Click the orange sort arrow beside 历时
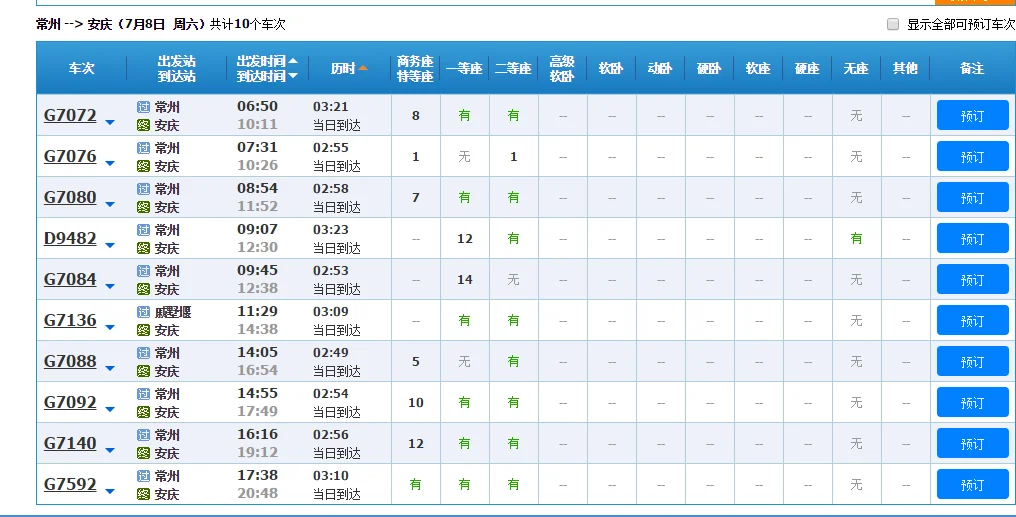 click(x=363, y=68)
